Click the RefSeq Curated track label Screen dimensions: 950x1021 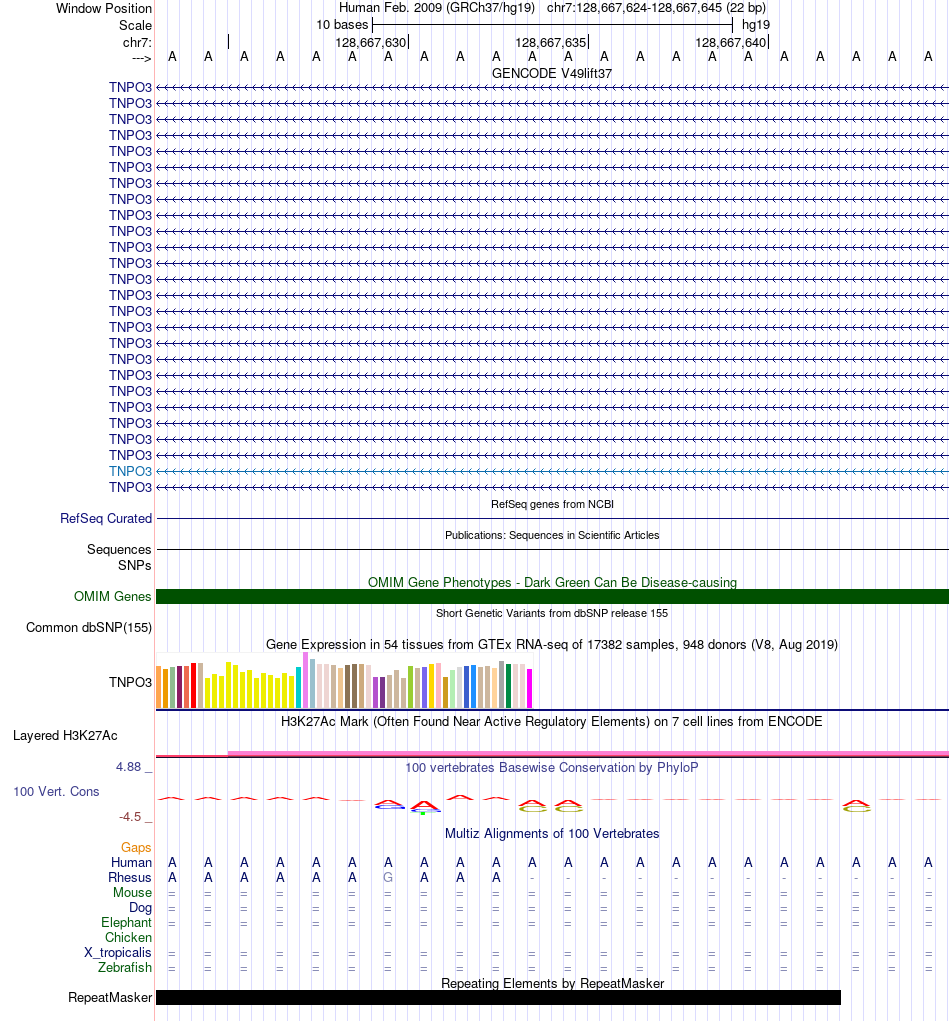click(x=105, y=518)
